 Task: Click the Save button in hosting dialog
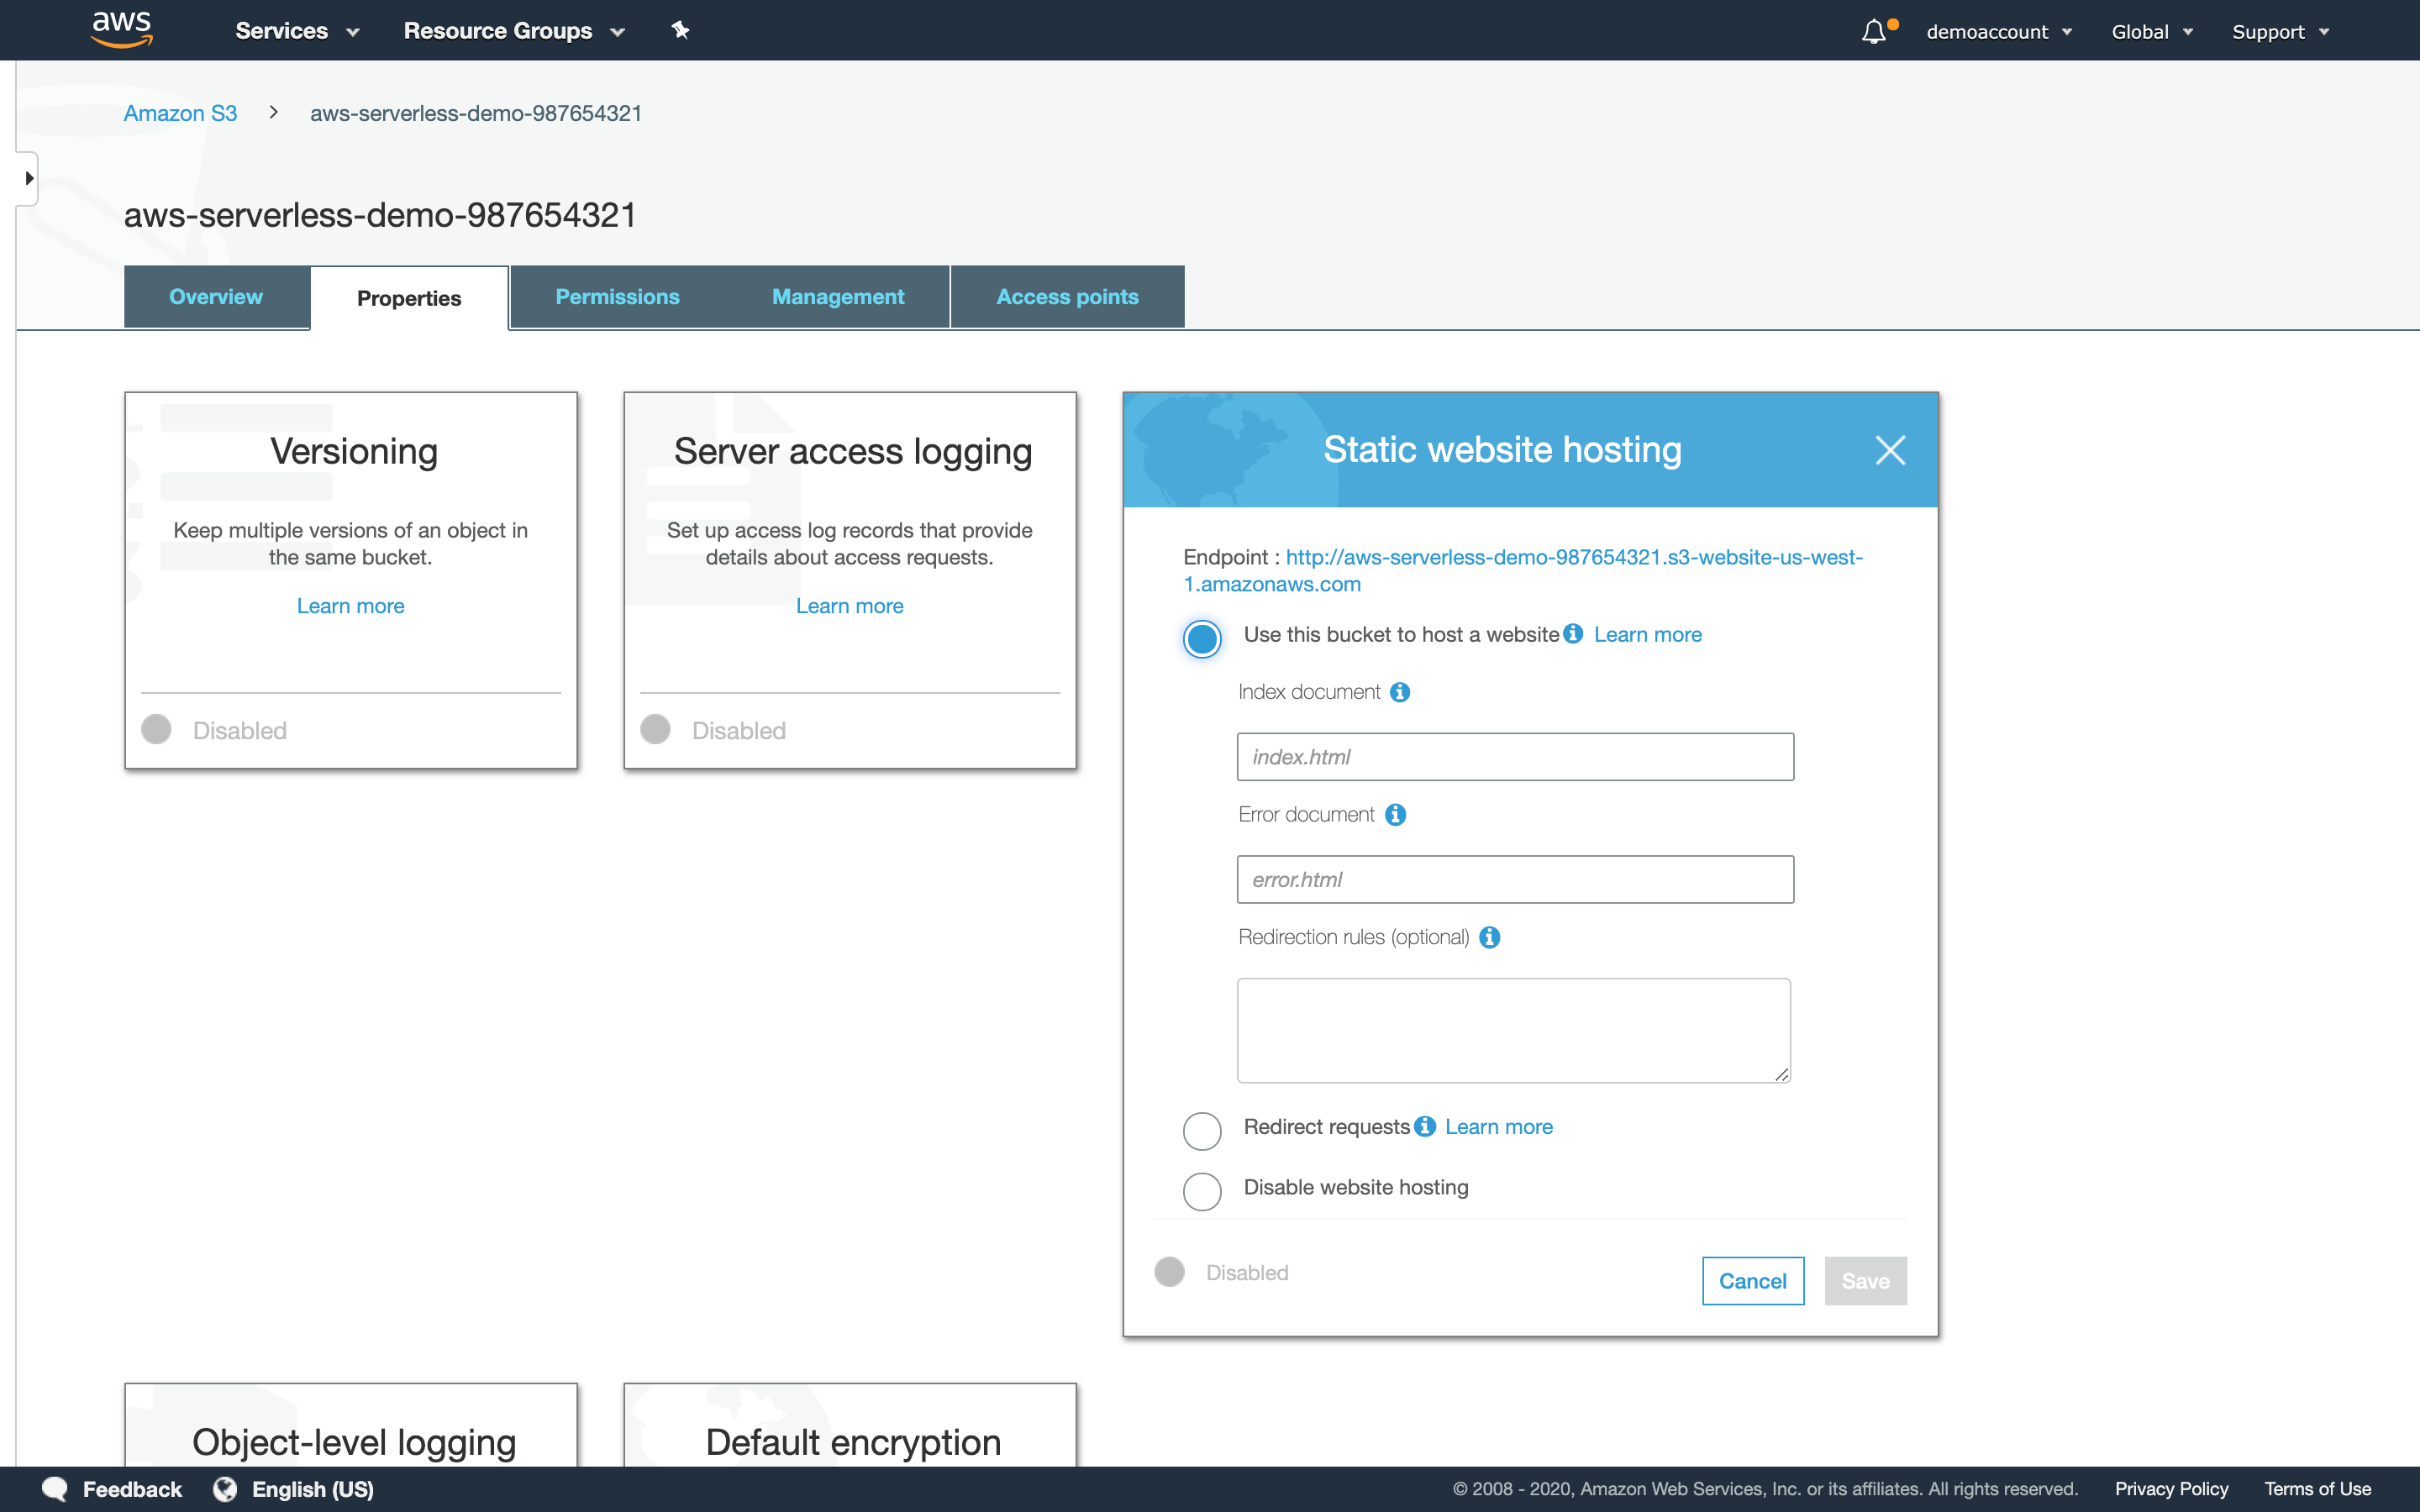(1866, 1280)
